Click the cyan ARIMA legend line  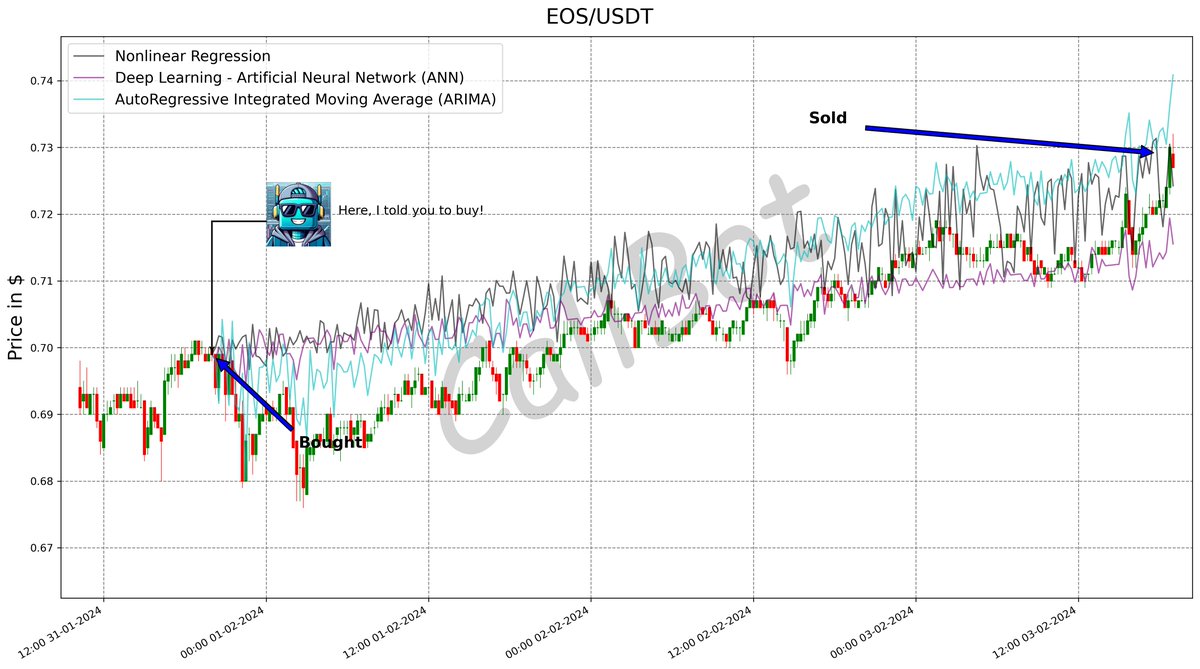(x=89, y=99)
